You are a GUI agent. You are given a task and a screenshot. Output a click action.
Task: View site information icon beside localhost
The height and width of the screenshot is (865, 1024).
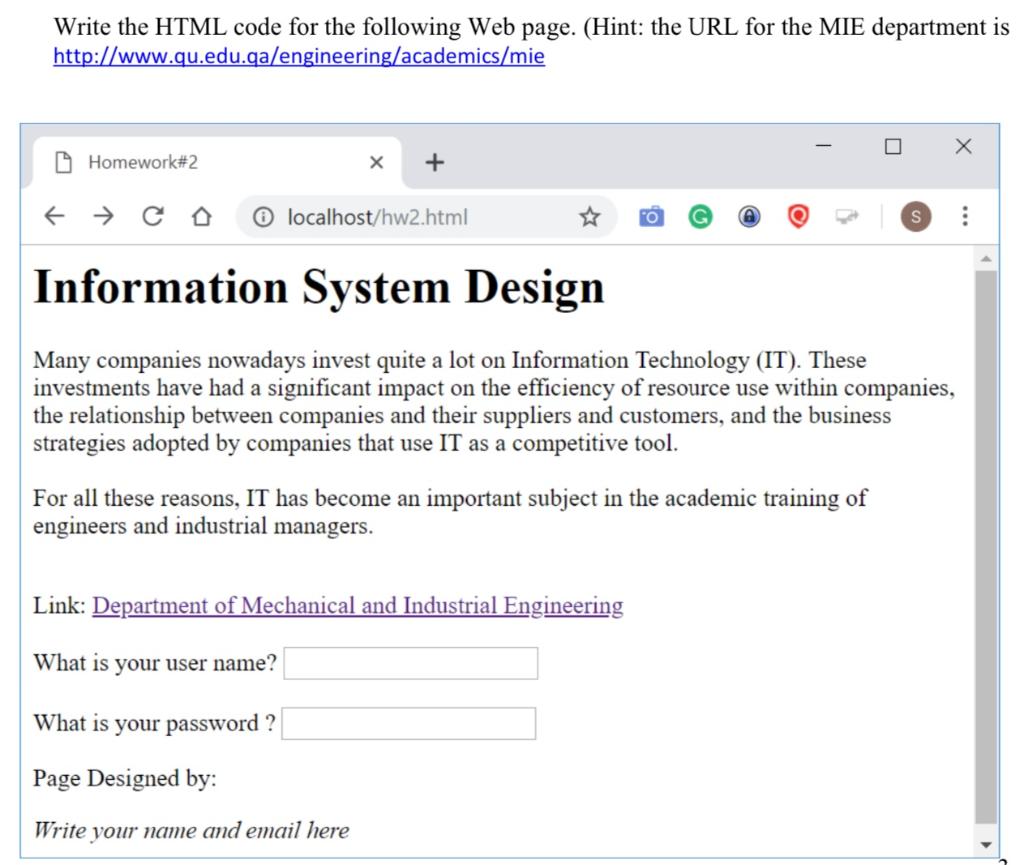coord(263,217)
